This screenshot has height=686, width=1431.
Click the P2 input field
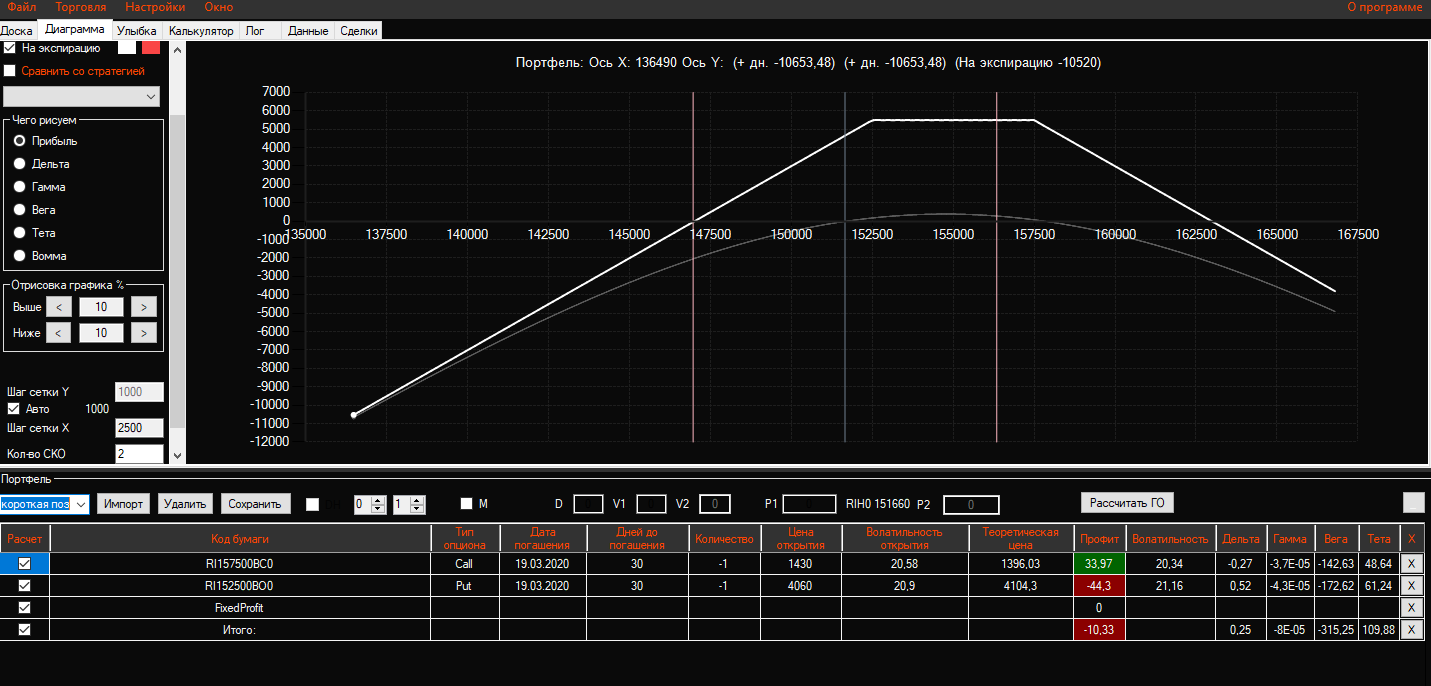point(971,505)
